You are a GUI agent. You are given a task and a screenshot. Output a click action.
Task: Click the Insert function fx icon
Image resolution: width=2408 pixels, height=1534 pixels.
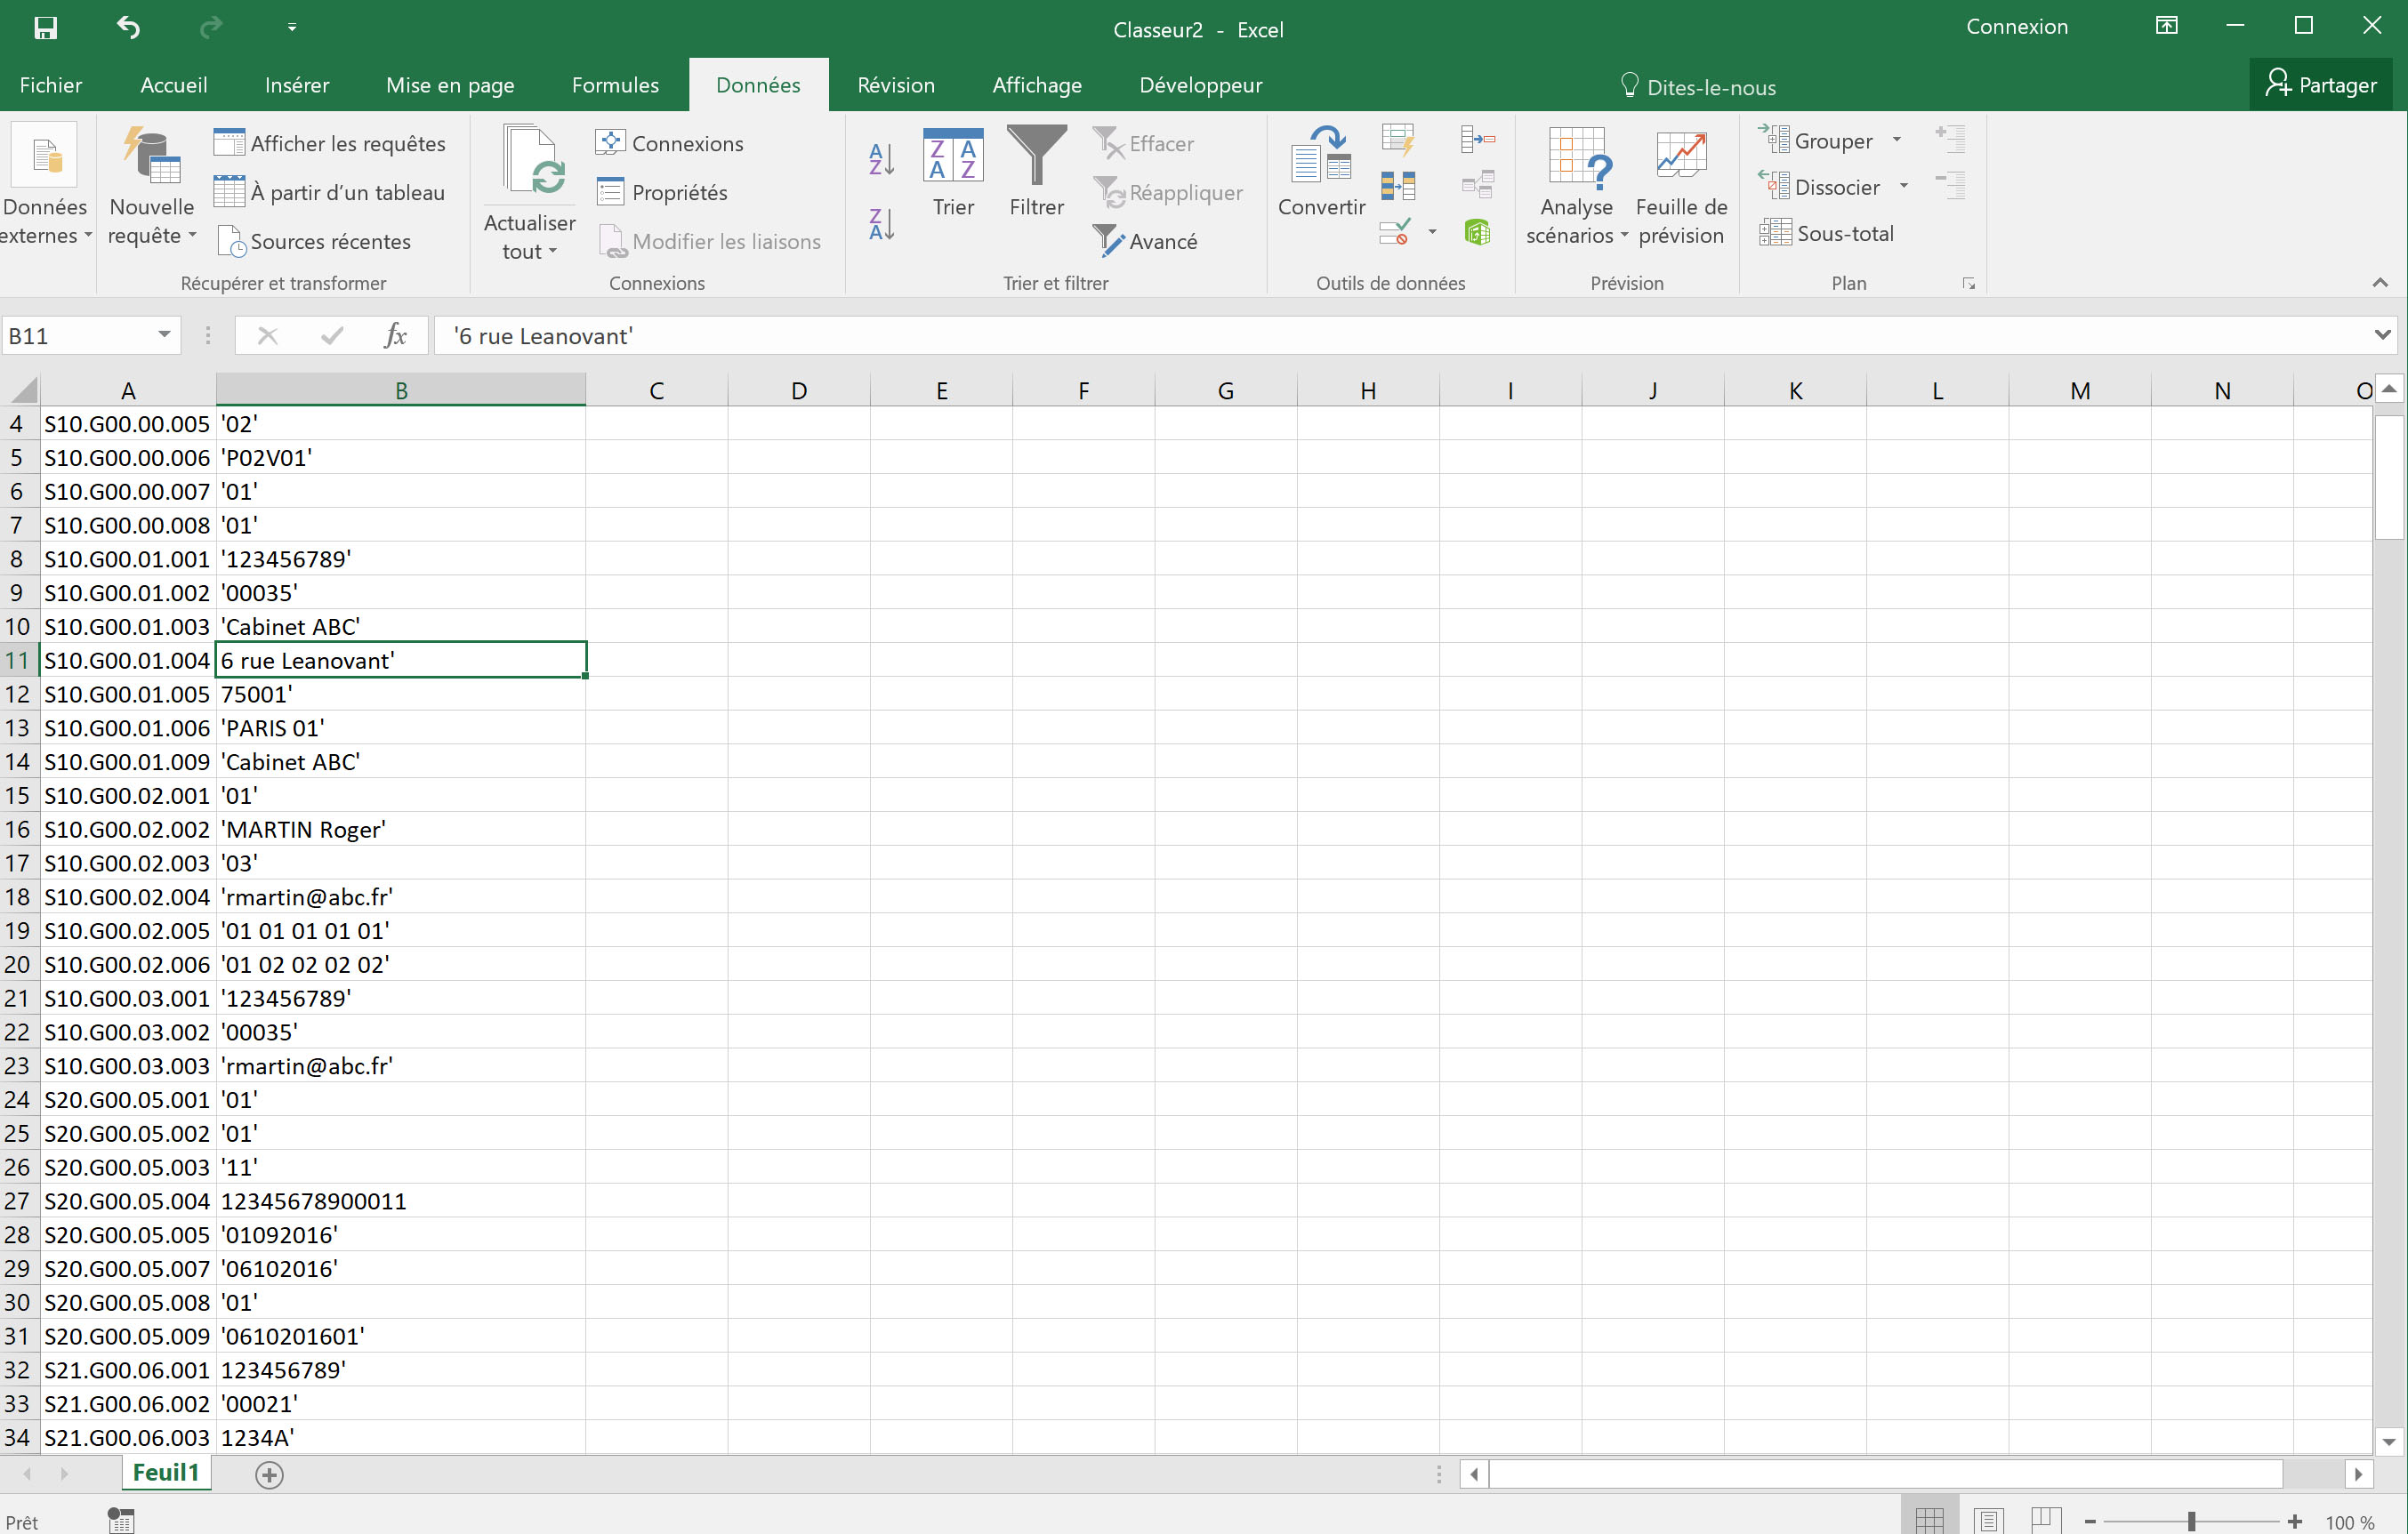395,336
